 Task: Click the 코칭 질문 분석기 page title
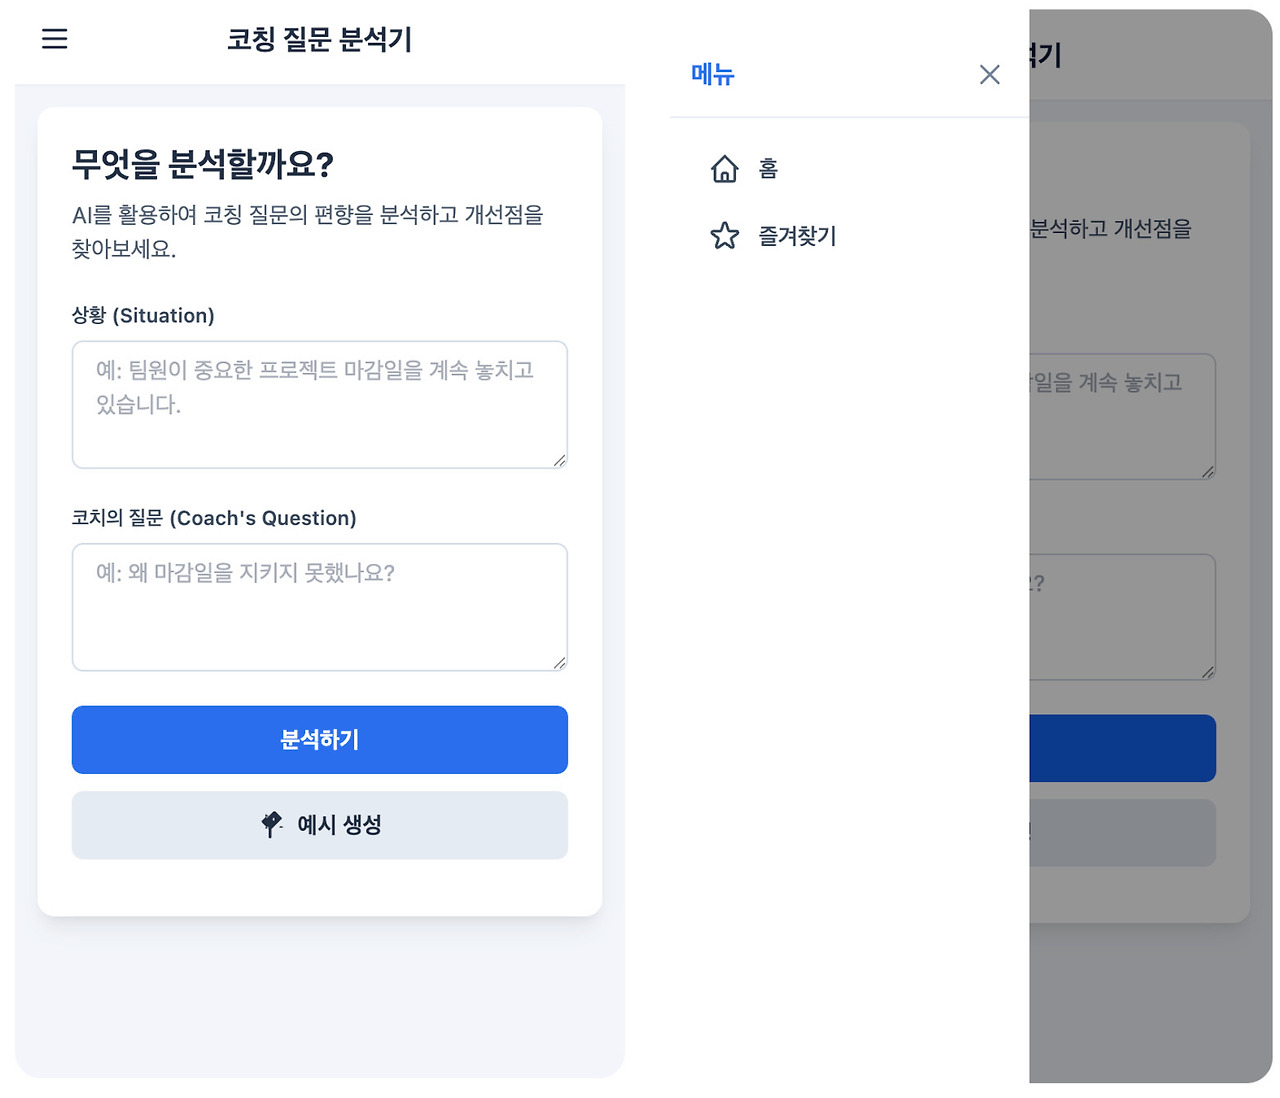pos(319,39)
